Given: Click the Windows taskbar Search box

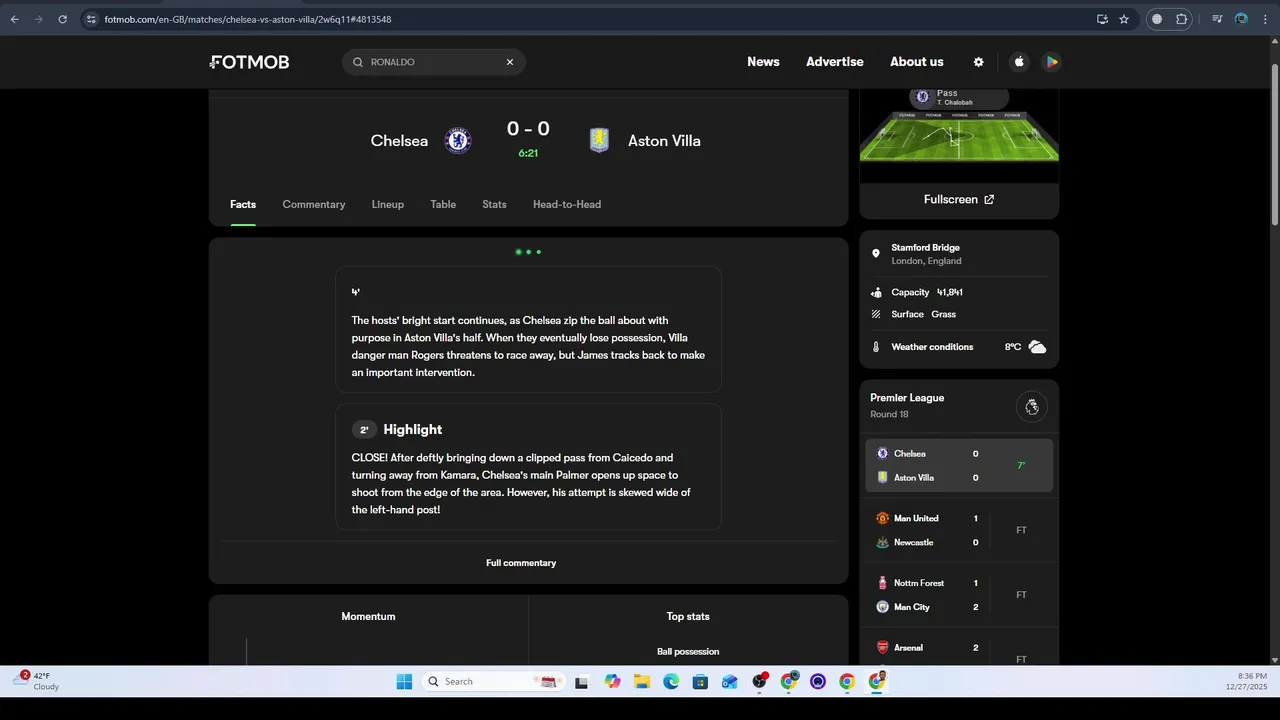Looking at the screenshot, I should tap(492, 682).
